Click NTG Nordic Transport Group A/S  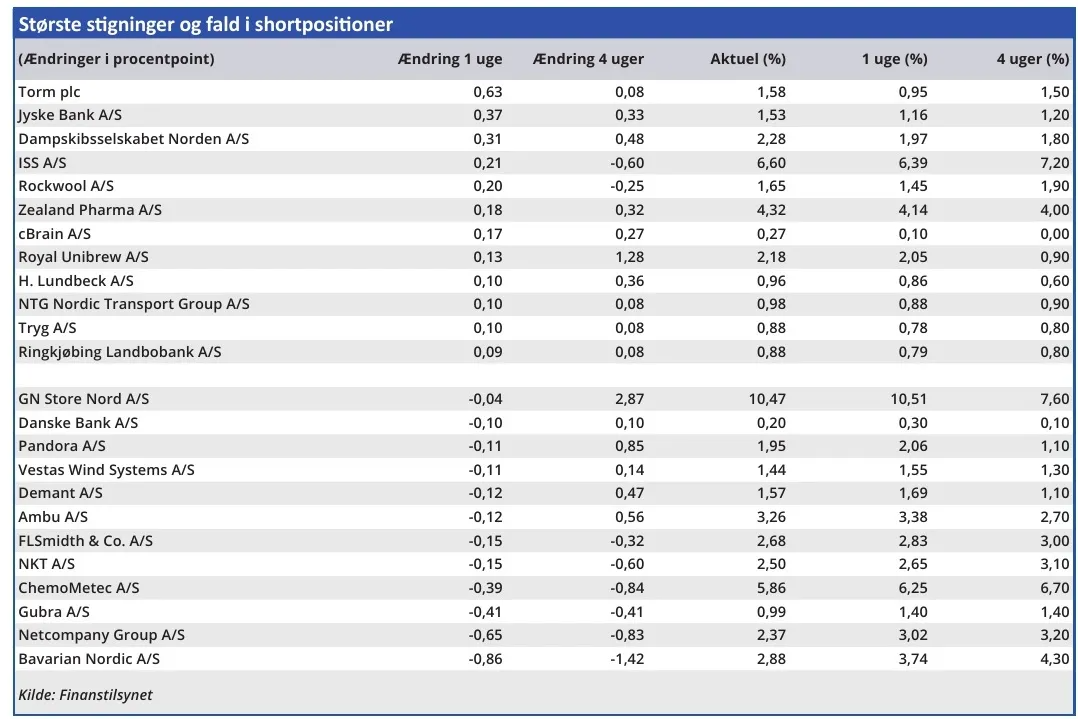pos(133,304)
